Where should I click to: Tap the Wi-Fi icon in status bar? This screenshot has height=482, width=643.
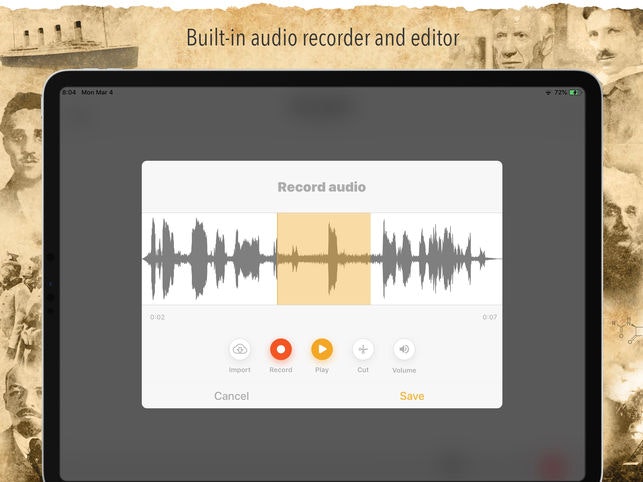click(548, 93)
